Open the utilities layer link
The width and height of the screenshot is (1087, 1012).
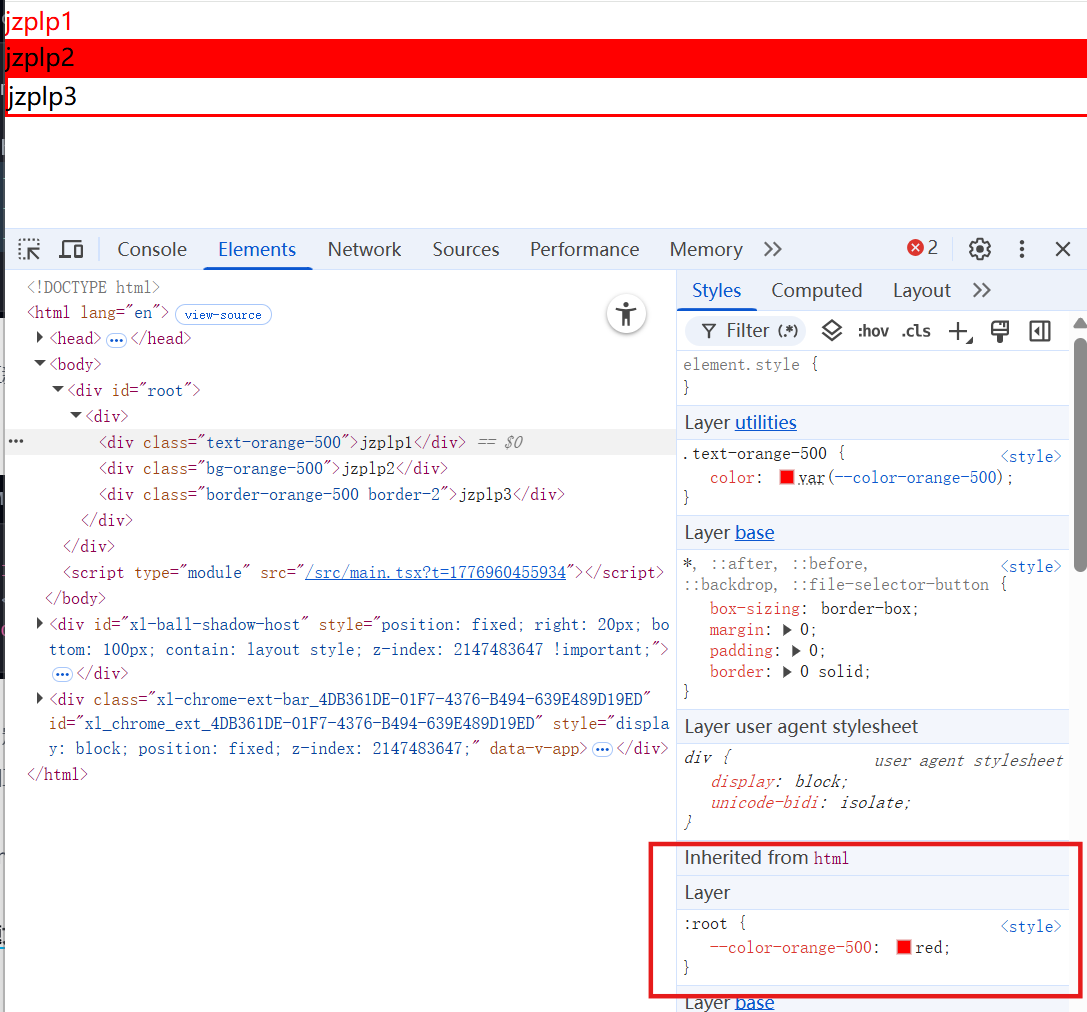pyautogui.click(x=765, y=422)
